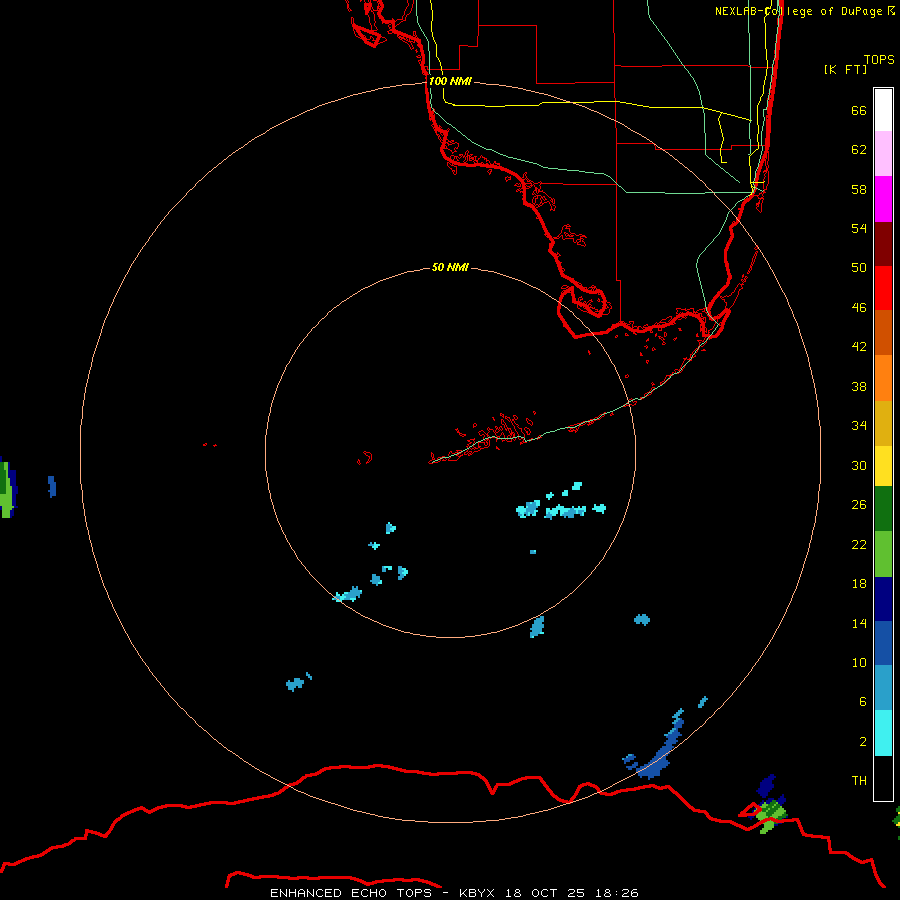Pick the magenta legend swatch beside 58
Screen dimensions: 900x900
[x=883, y=199]
